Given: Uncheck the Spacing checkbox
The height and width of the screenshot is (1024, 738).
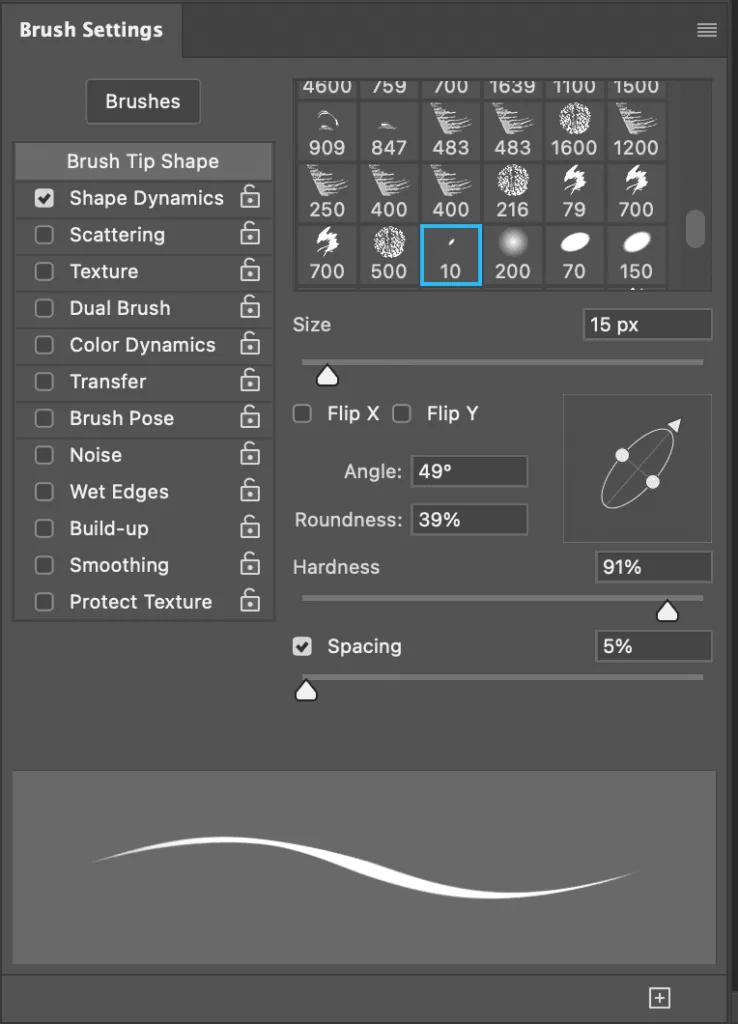Looking at the screenshot, I should click(x=302, y=647).
